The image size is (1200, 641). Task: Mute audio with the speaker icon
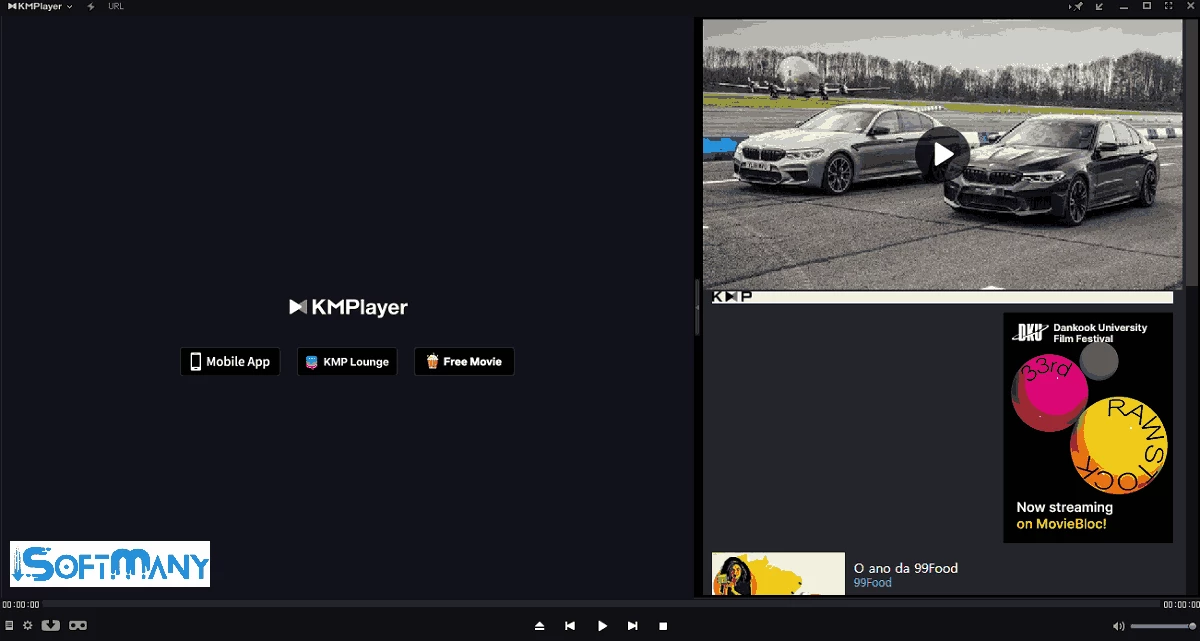tap(1119, 626)
